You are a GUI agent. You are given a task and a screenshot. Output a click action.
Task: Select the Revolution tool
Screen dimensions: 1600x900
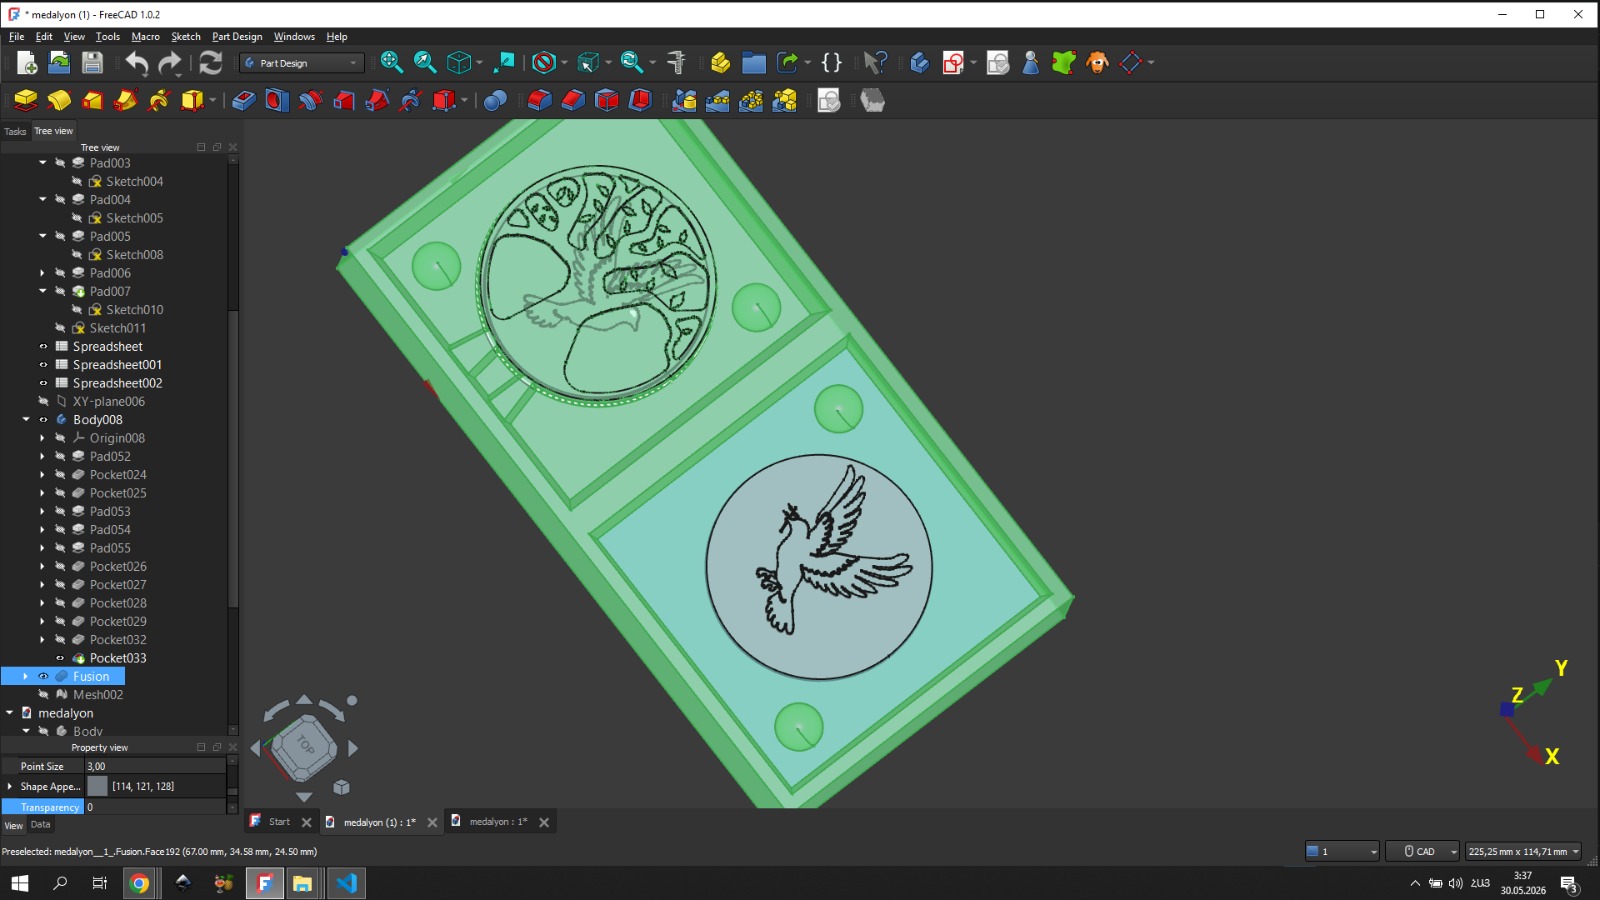click(59, 101)
